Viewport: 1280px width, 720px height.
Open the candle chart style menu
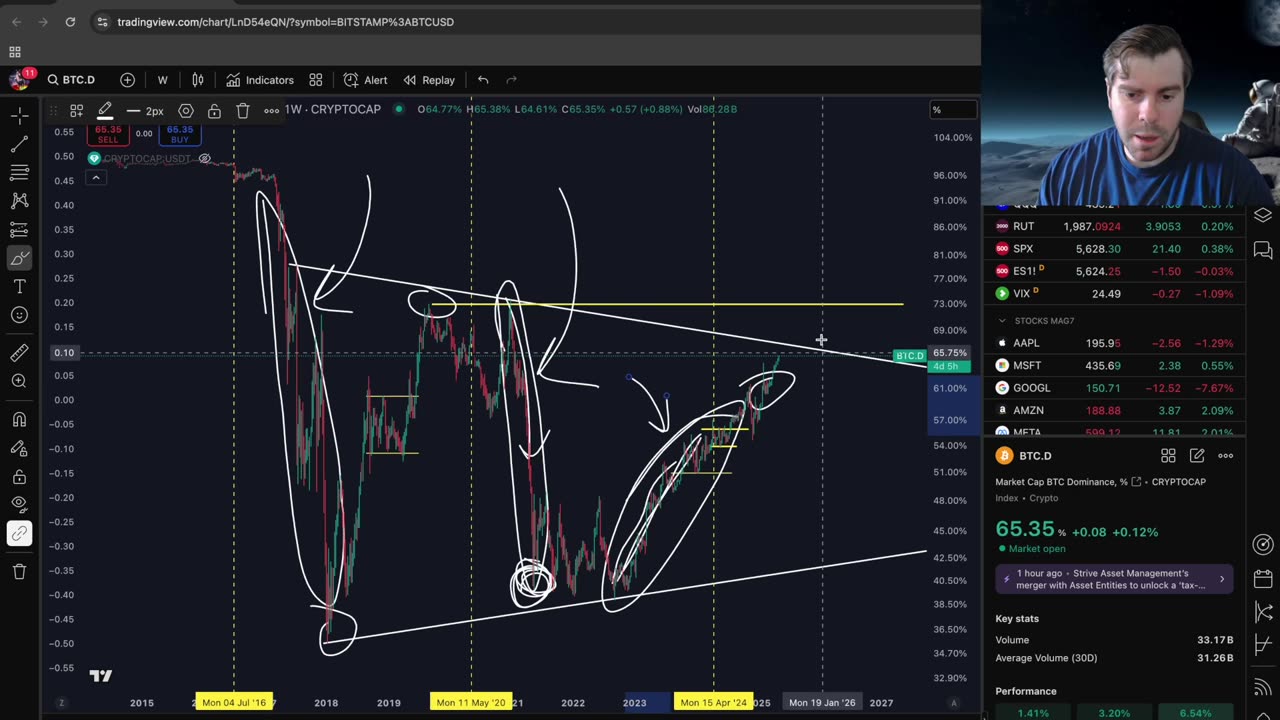[x=198, y=80]
